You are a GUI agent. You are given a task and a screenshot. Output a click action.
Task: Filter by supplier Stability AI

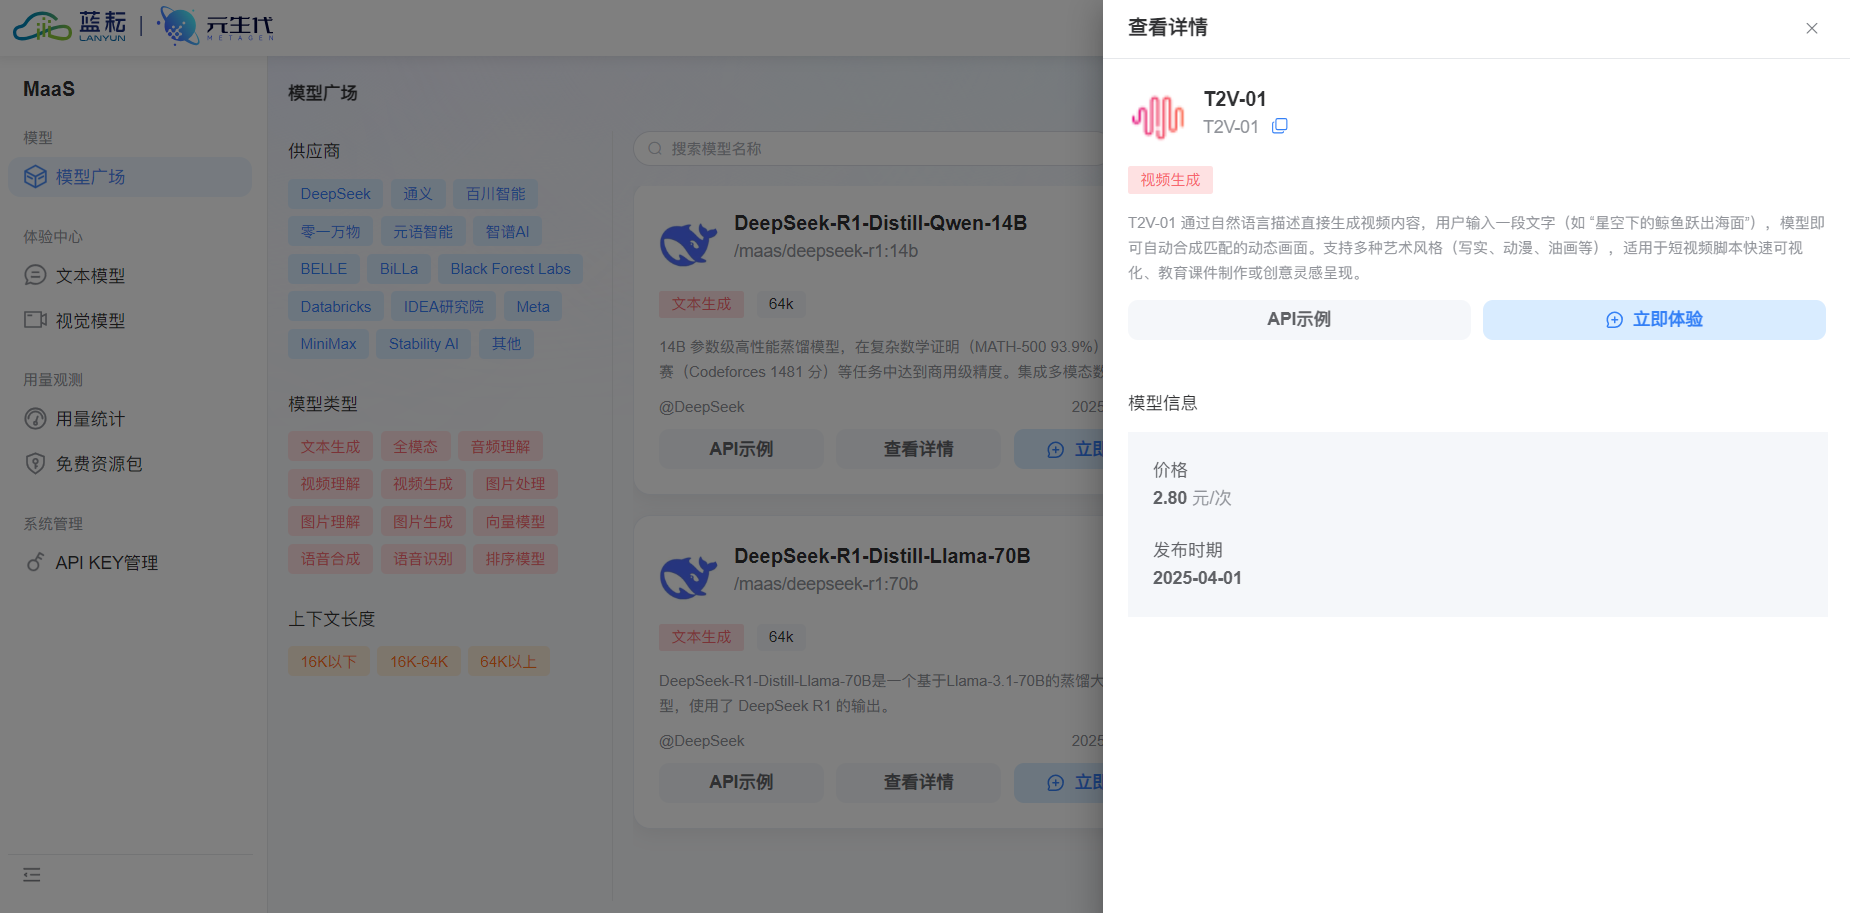click(x=424, y=344)
